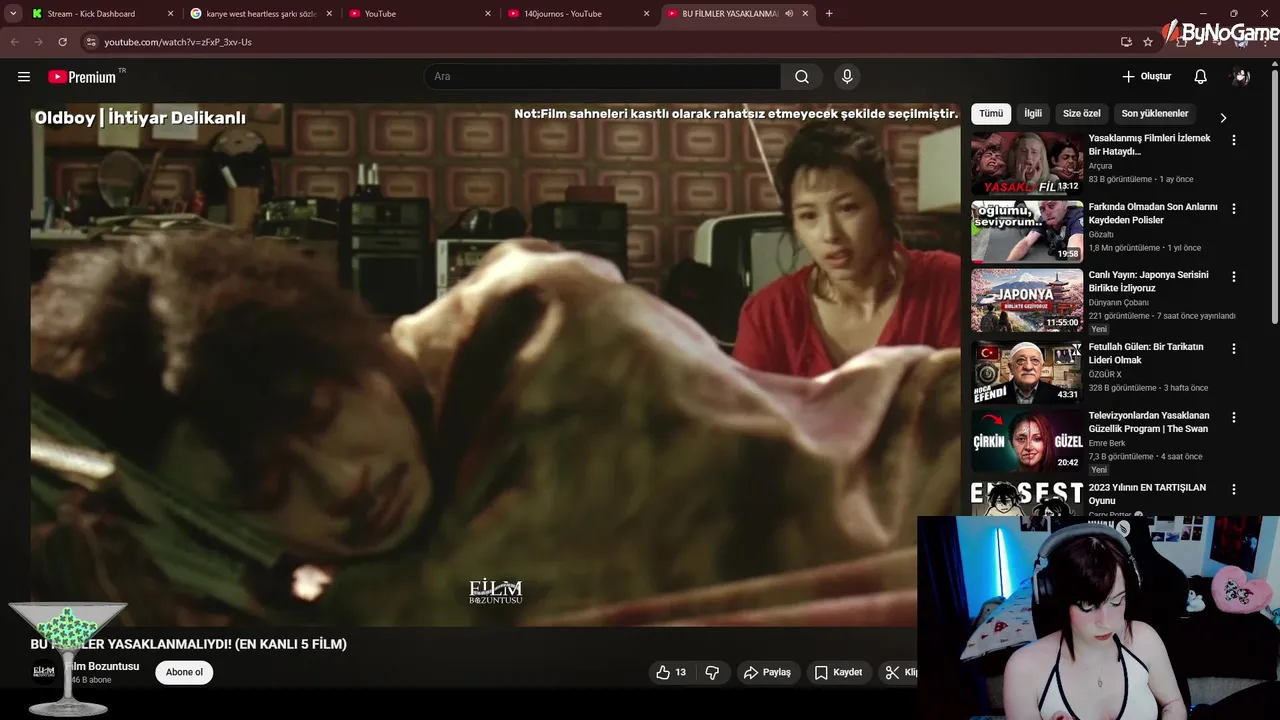This screenshot has width=1280, height=720.
Task: Mute tab via speaker icon on active tab
Action: (789, 13)
